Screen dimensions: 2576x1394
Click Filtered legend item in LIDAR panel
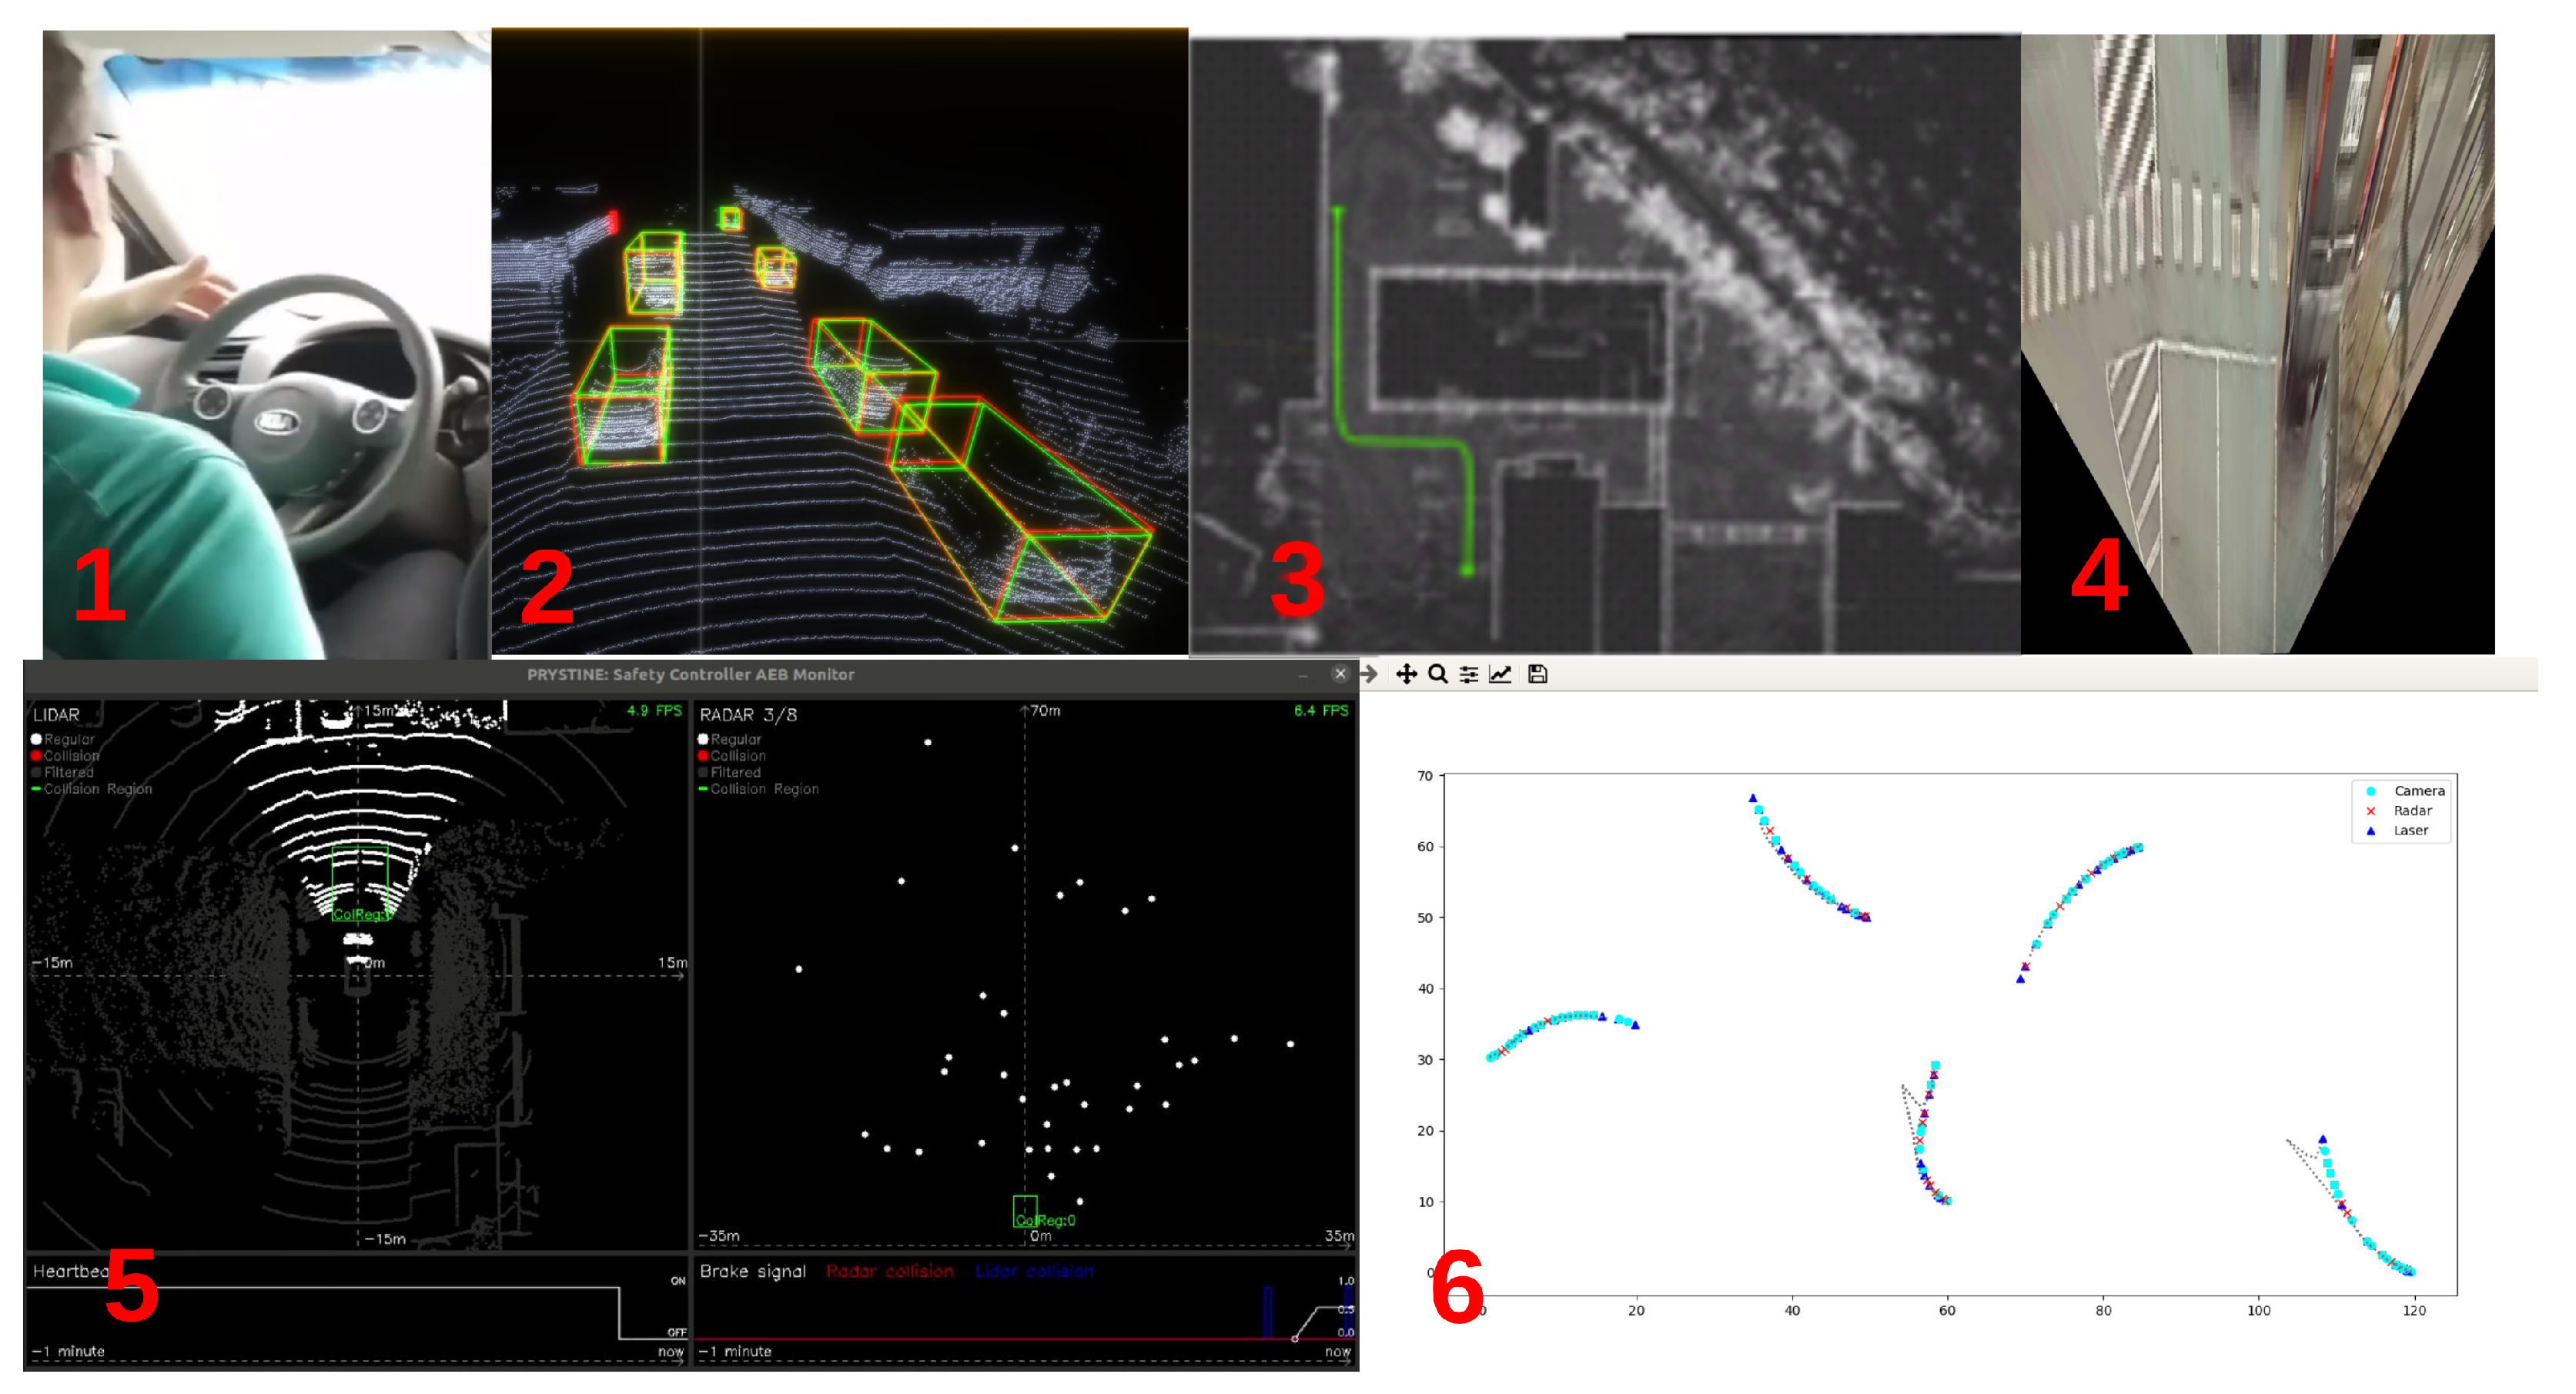[63, 772]
